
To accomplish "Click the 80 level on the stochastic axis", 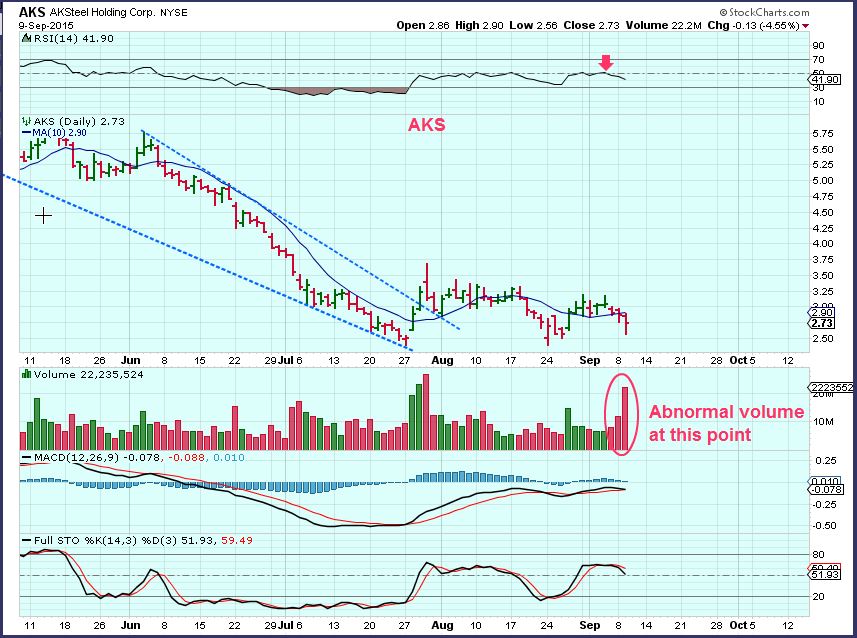I will [818, 555].
